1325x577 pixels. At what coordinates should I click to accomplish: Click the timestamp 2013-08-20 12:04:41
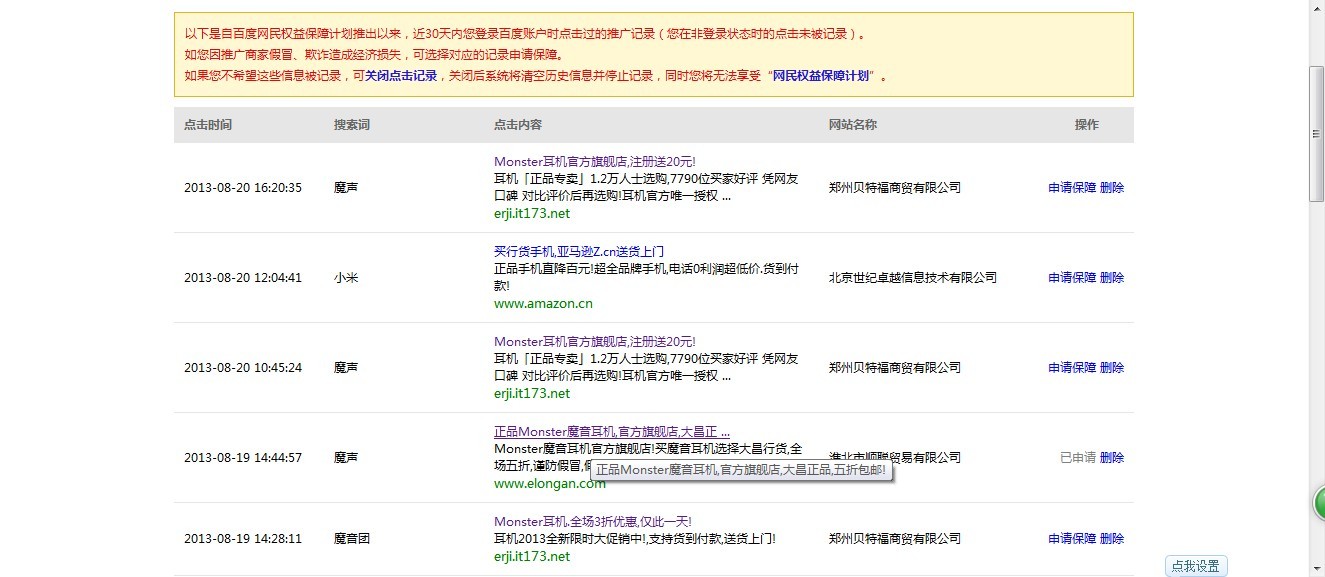(x=243, y=278)
